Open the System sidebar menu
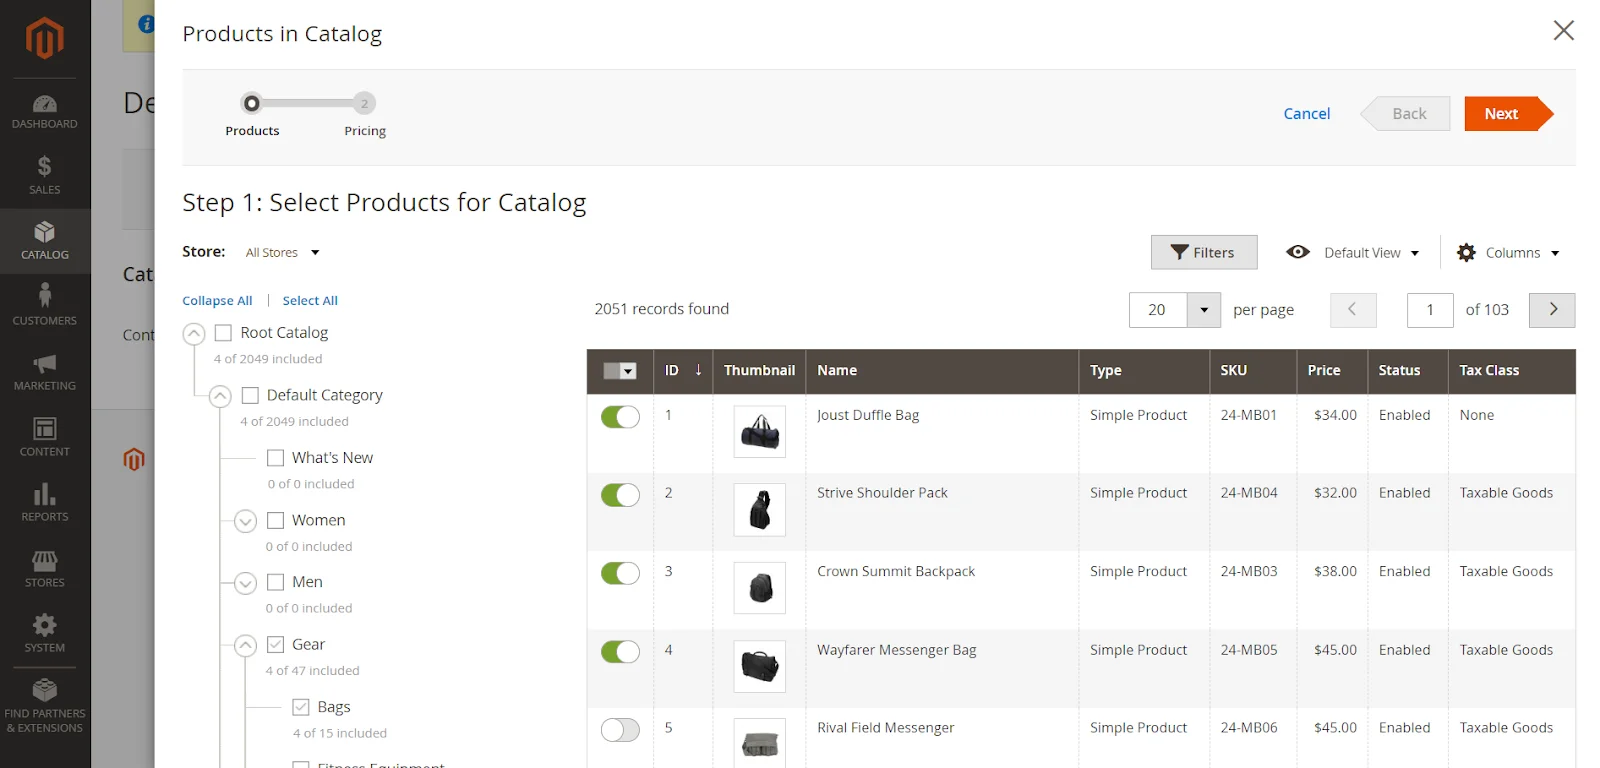Viewport: 1600px width, 768px height. [x=45, y=634]
